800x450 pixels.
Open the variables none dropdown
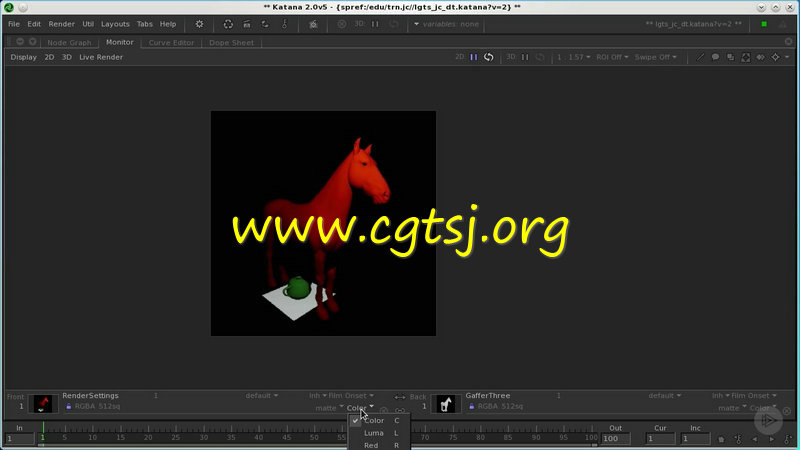[446, 24]
